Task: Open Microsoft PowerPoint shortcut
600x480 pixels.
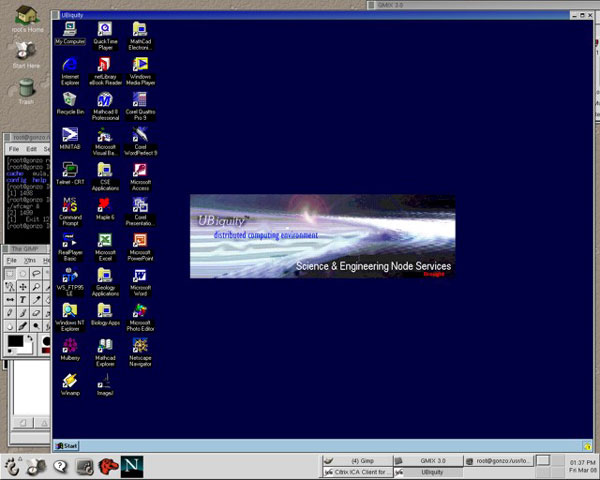Action: [140, 247]
